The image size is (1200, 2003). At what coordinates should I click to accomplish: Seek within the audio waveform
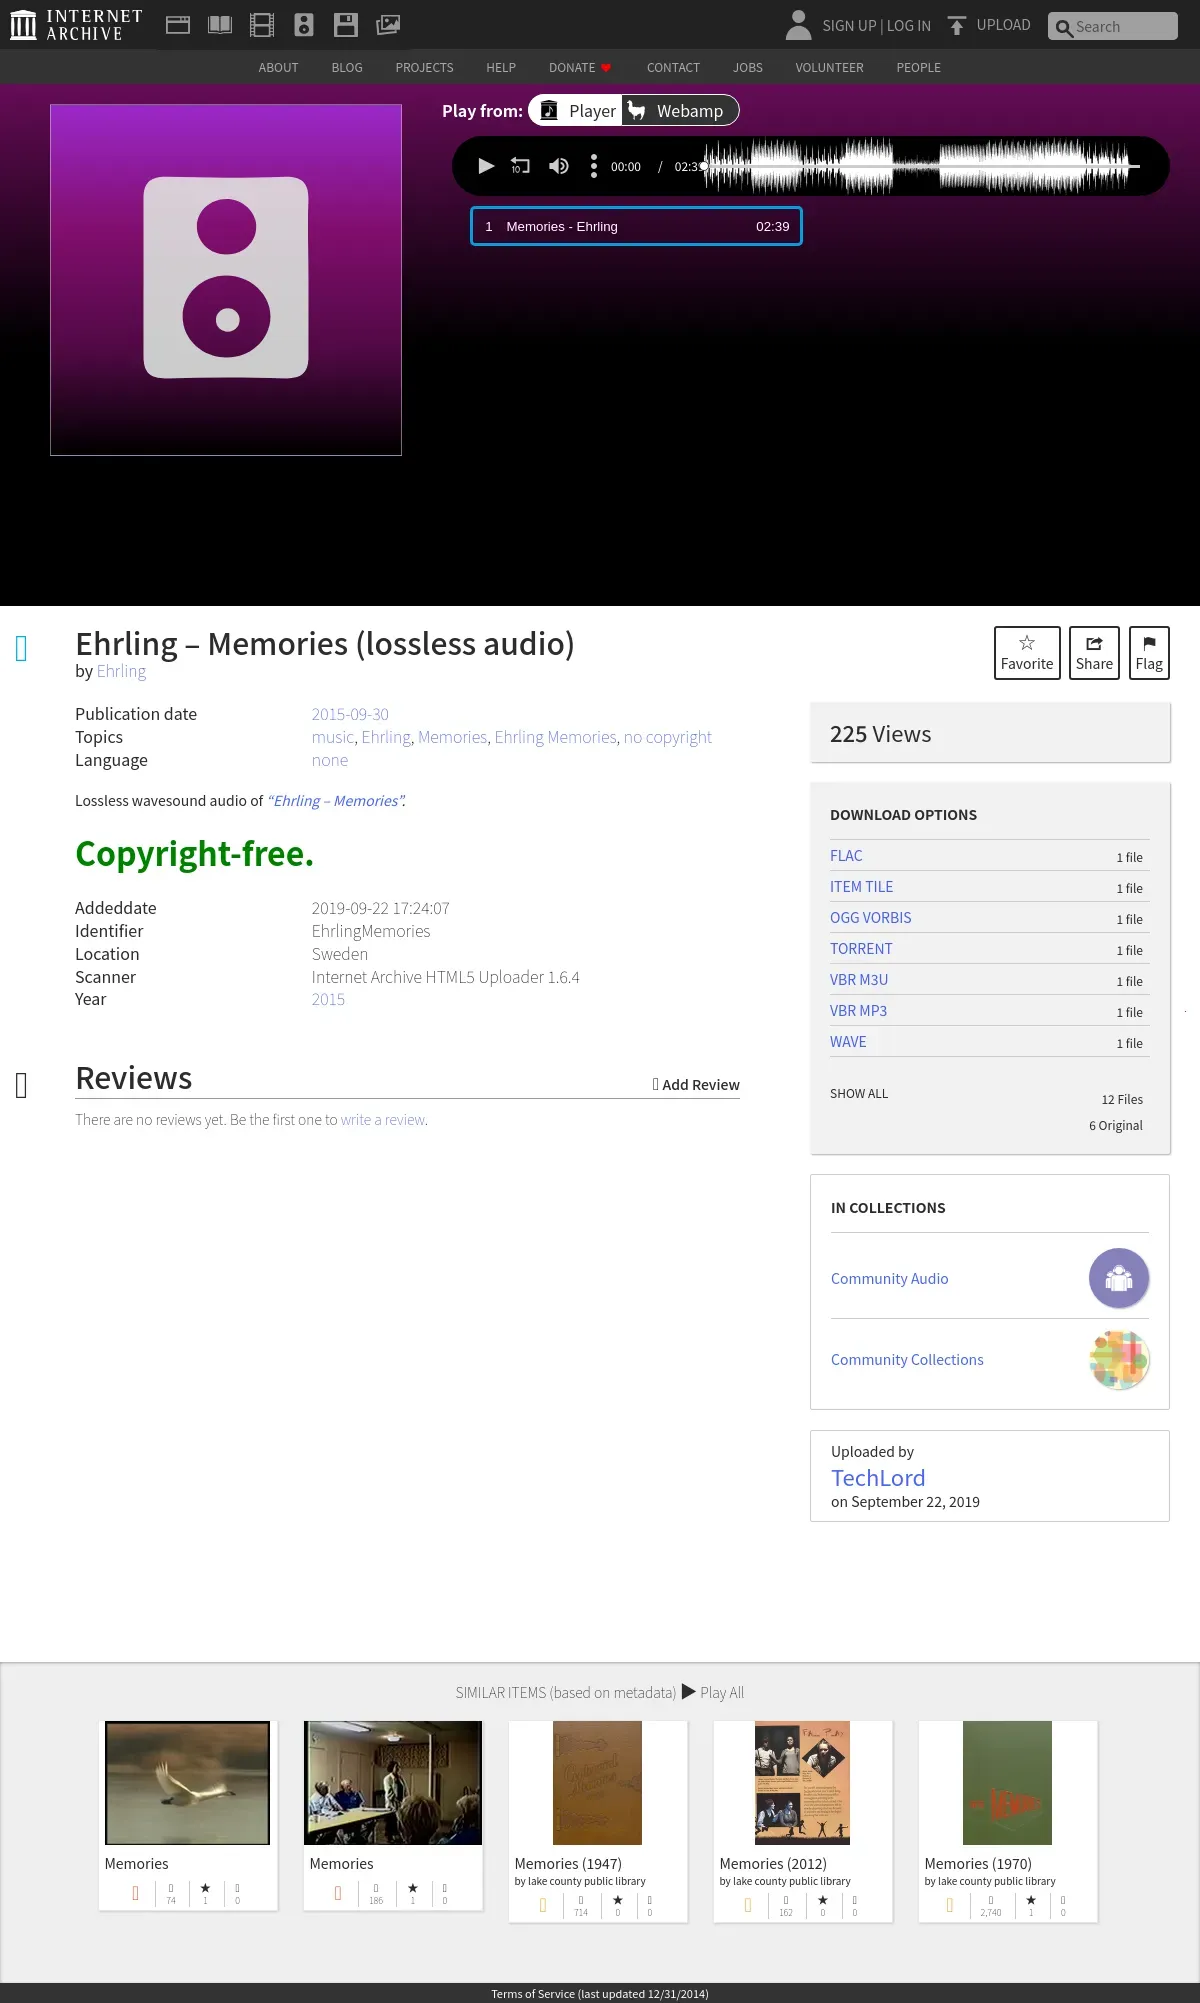point(922,166)
